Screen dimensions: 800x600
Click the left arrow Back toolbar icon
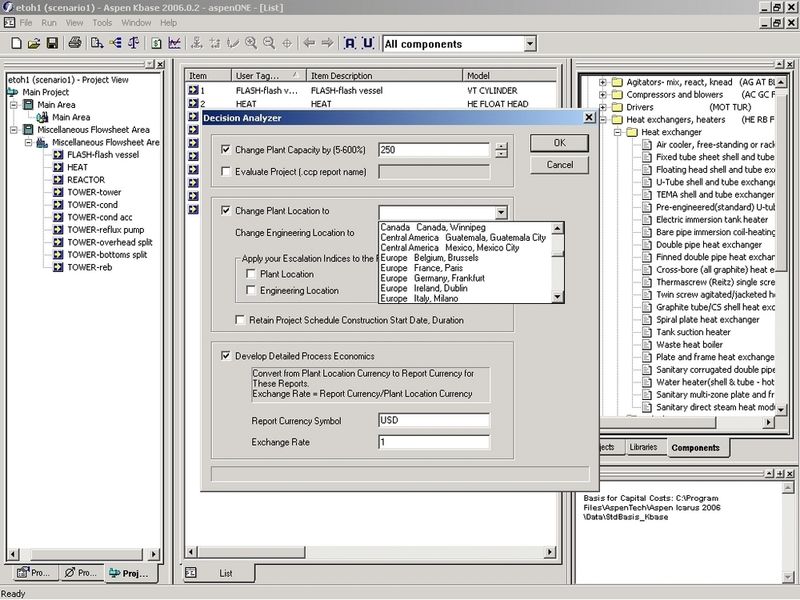308,44
